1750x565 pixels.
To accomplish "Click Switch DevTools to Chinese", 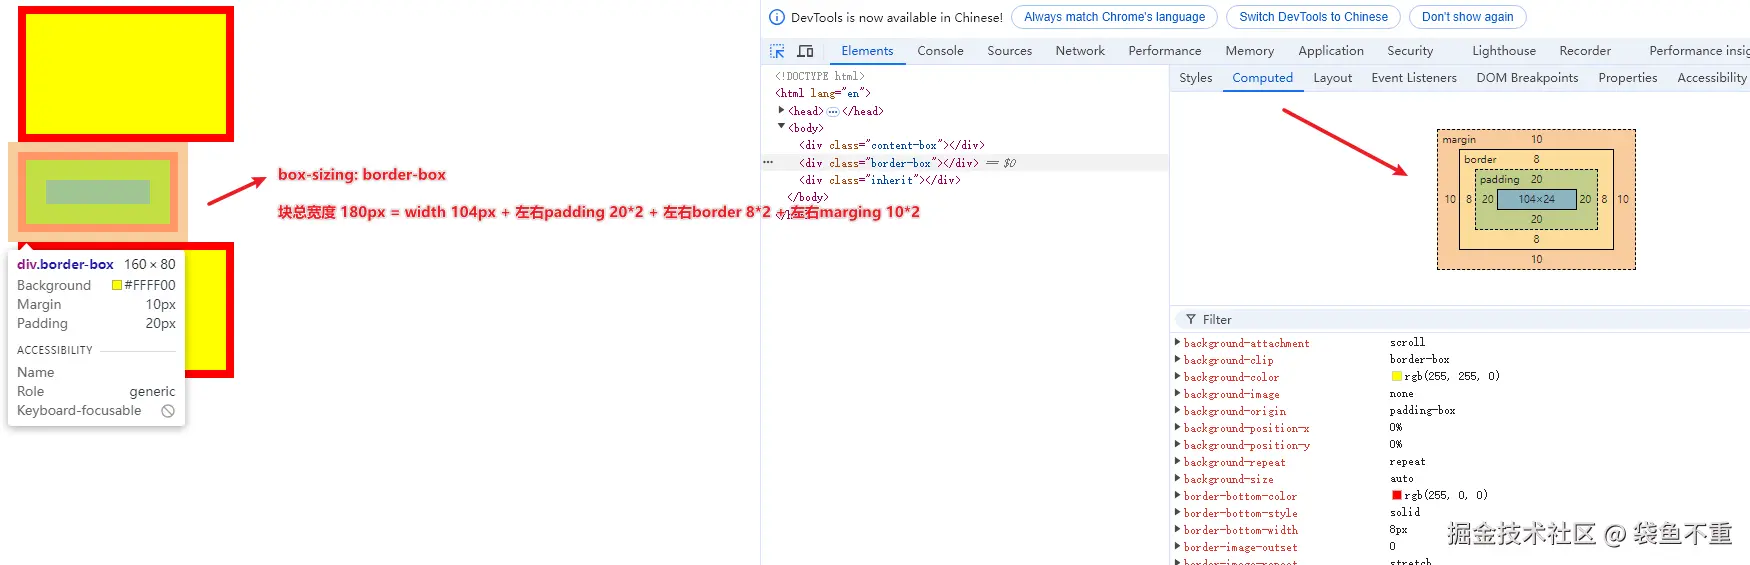I will [1313, 17].
